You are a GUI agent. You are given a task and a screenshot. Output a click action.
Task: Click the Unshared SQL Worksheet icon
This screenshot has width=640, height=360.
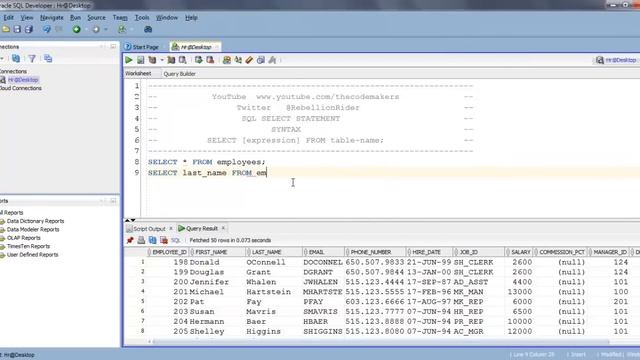[227, 60]
